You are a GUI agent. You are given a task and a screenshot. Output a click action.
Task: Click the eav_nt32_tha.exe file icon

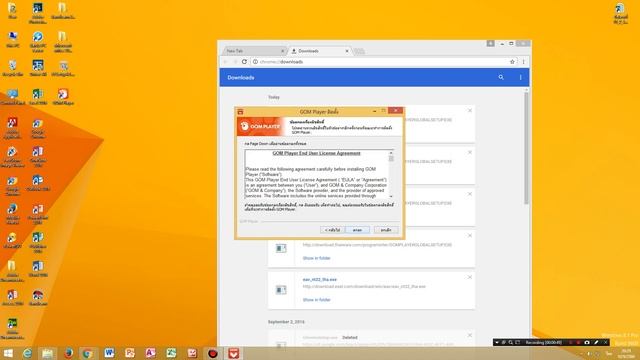[x=281, y=290]
